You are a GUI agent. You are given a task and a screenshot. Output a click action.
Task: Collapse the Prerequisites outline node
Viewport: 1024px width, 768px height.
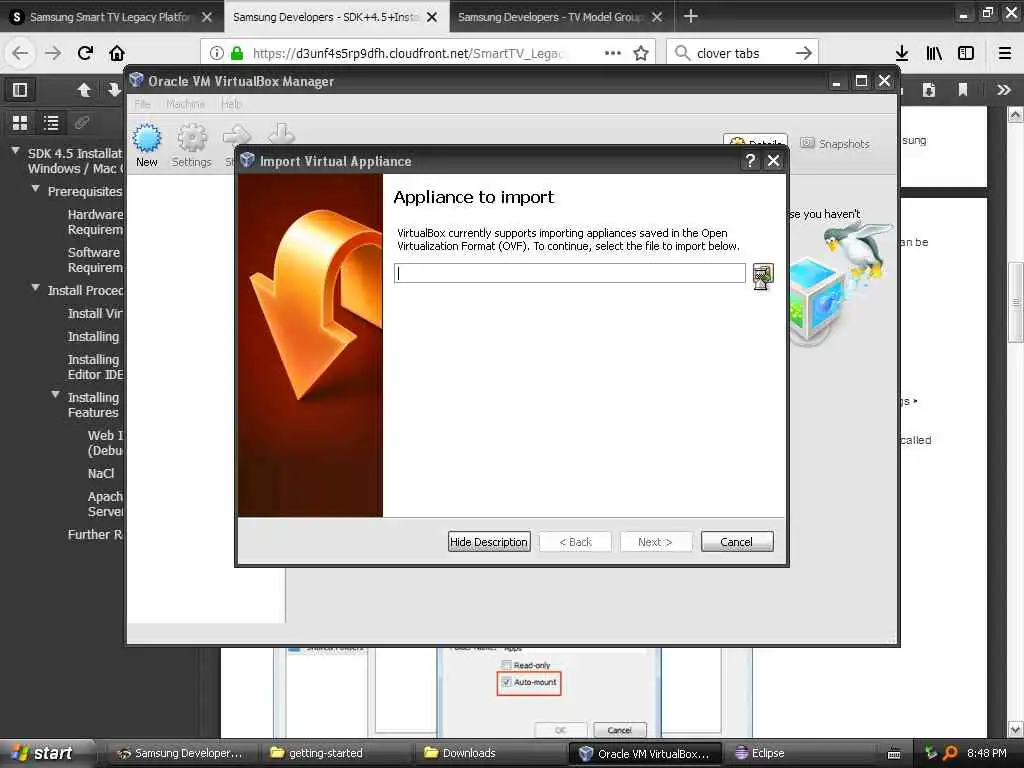click(x=35, y=189)
